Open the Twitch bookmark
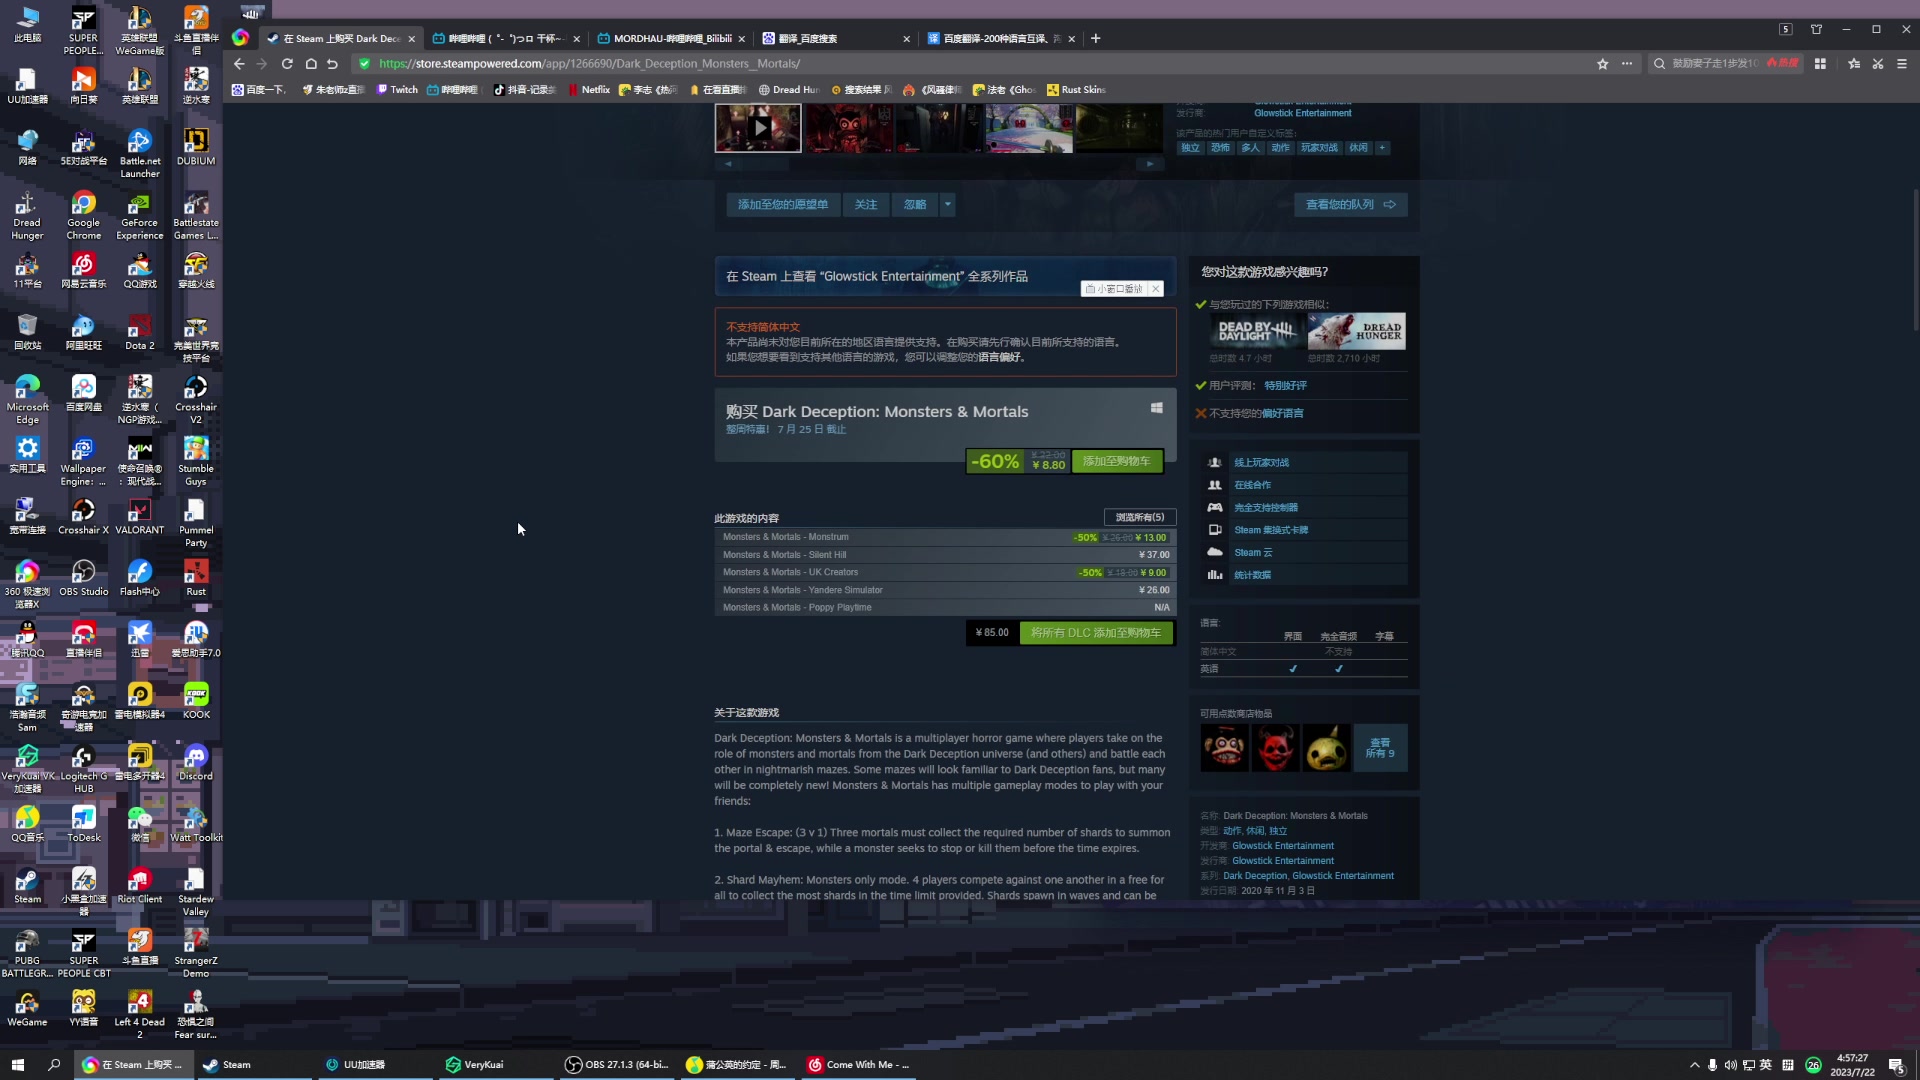The width and height of the screenshot is (1920, 1080). [x=397, y=90]
